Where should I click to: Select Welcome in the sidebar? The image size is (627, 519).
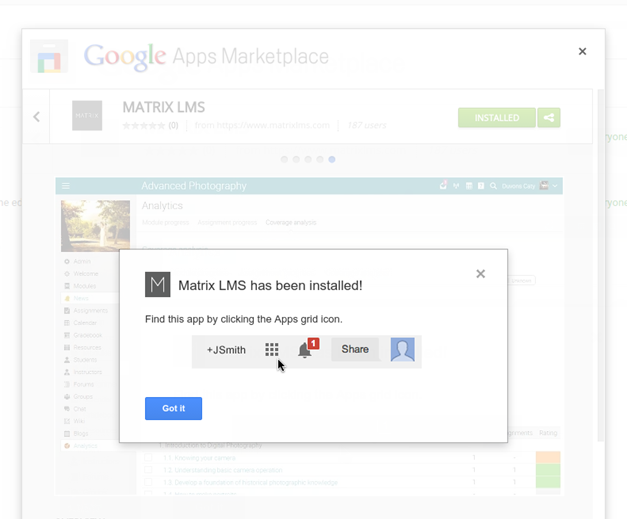click(86, 273)
